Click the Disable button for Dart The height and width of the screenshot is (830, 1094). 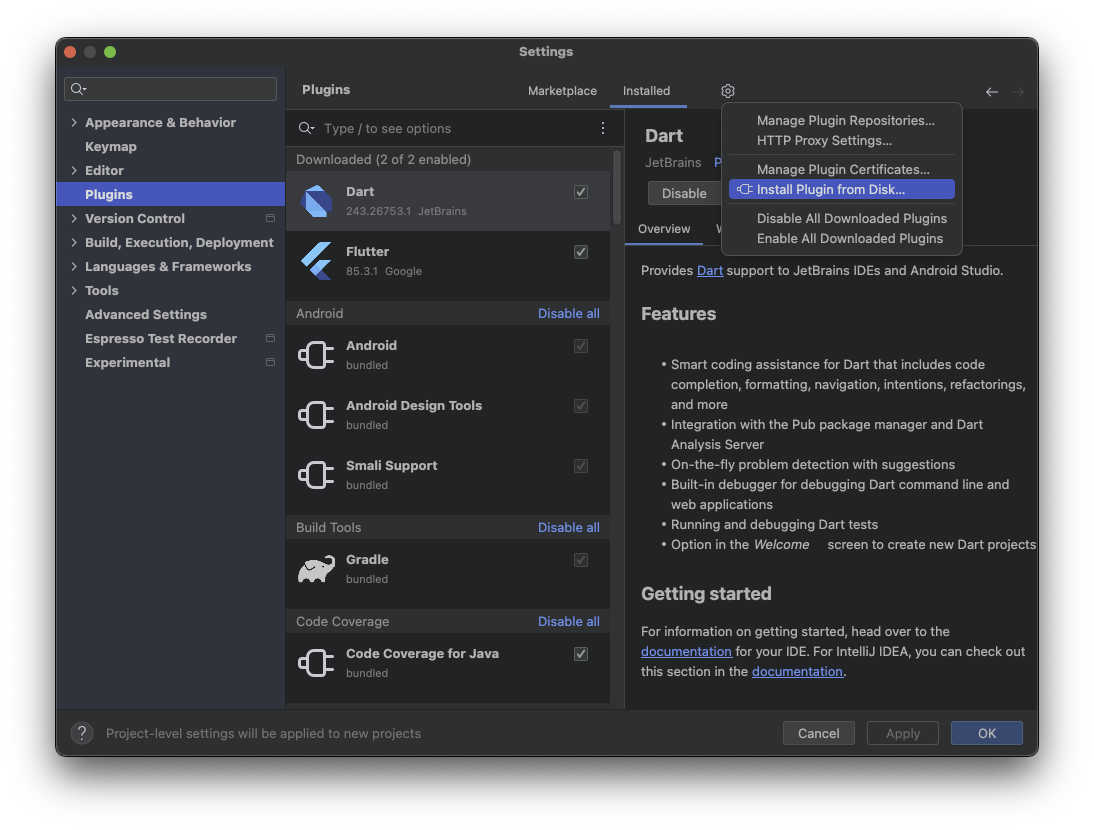click(684, 193)
